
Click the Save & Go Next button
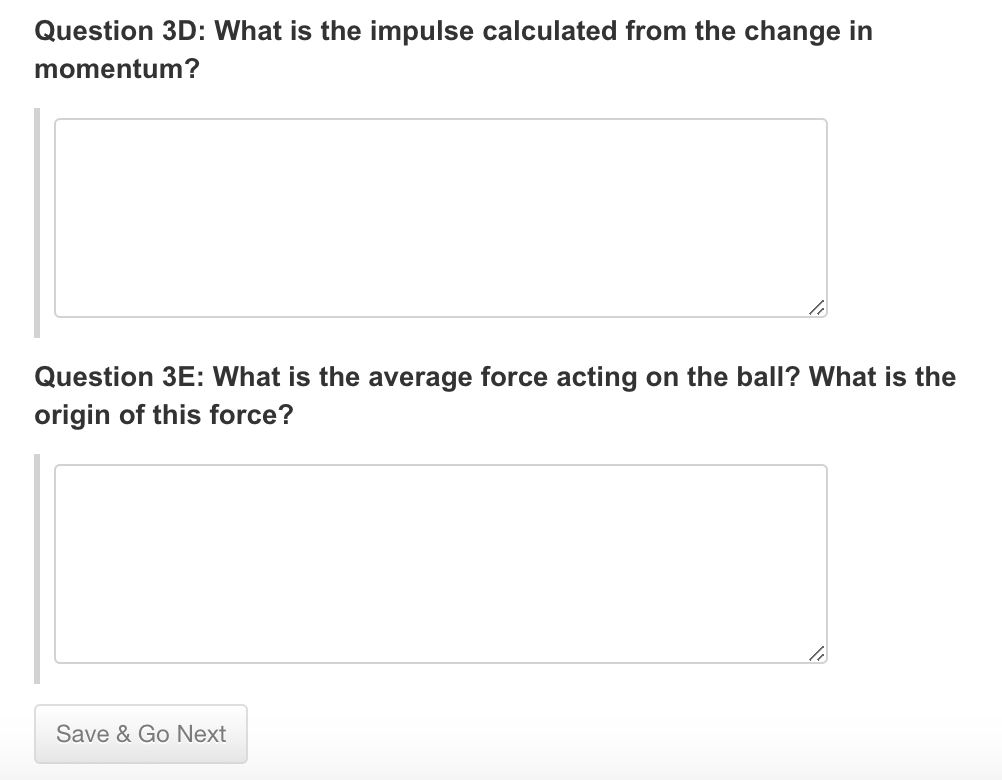click(x=140, y=734)
